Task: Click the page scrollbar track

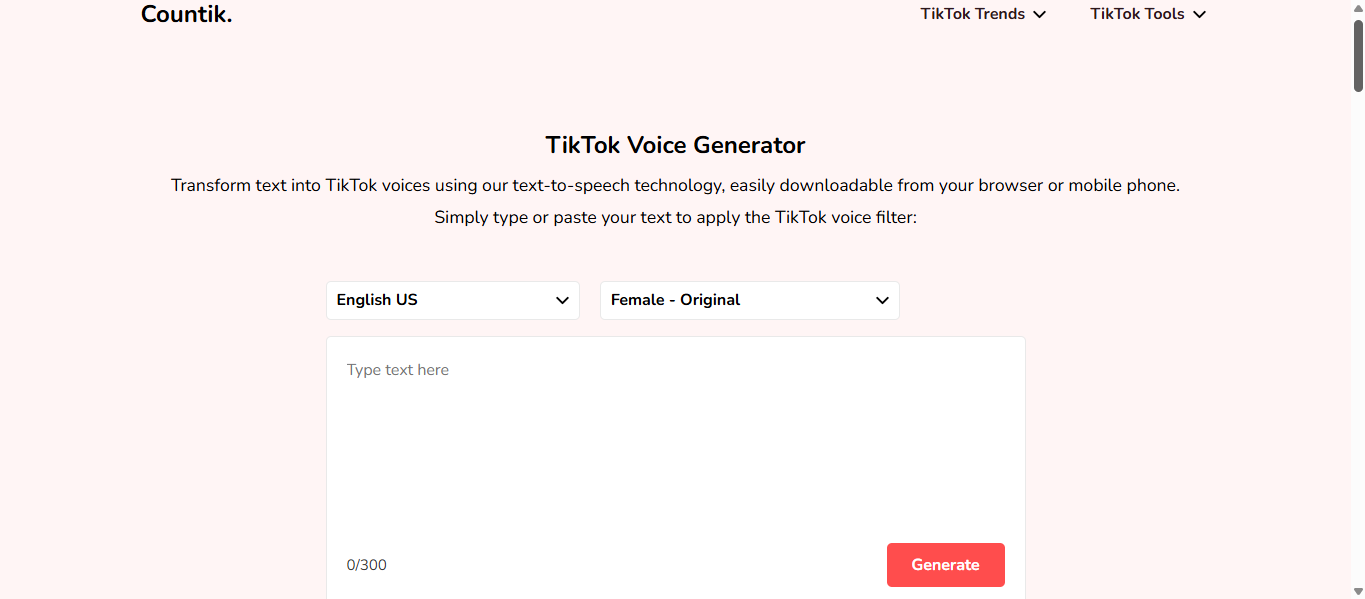Action: tap(1357, 300)
